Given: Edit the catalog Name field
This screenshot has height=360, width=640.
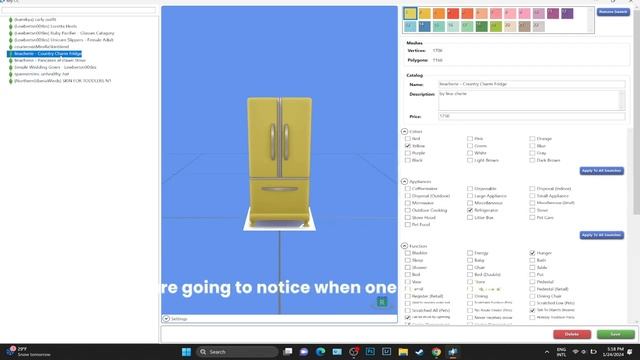Looking at the screenshot, I should 531,84.
